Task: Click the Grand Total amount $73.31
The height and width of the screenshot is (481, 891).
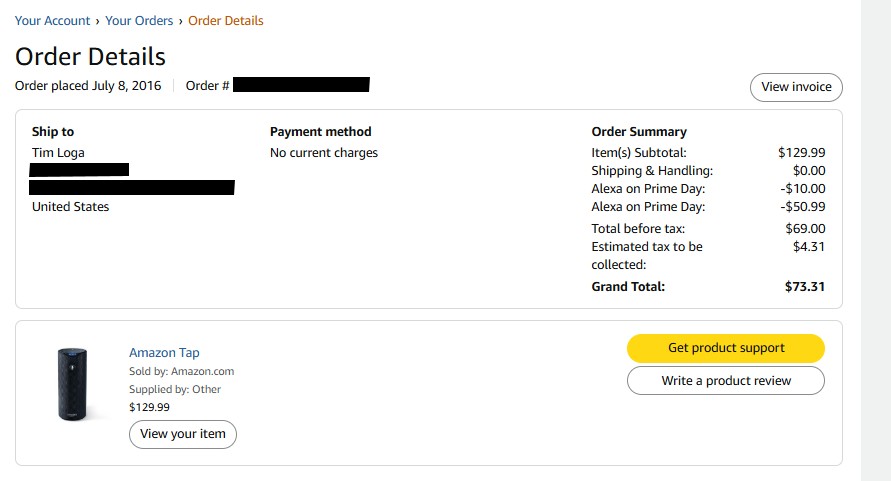Action: [805, 286]
